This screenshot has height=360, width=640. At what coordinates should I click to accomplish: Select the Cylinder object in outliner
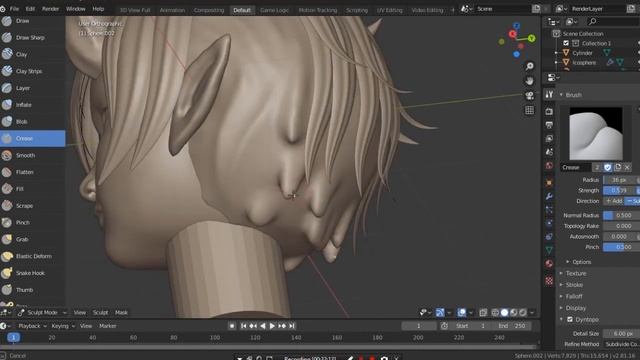pos(582,53)
